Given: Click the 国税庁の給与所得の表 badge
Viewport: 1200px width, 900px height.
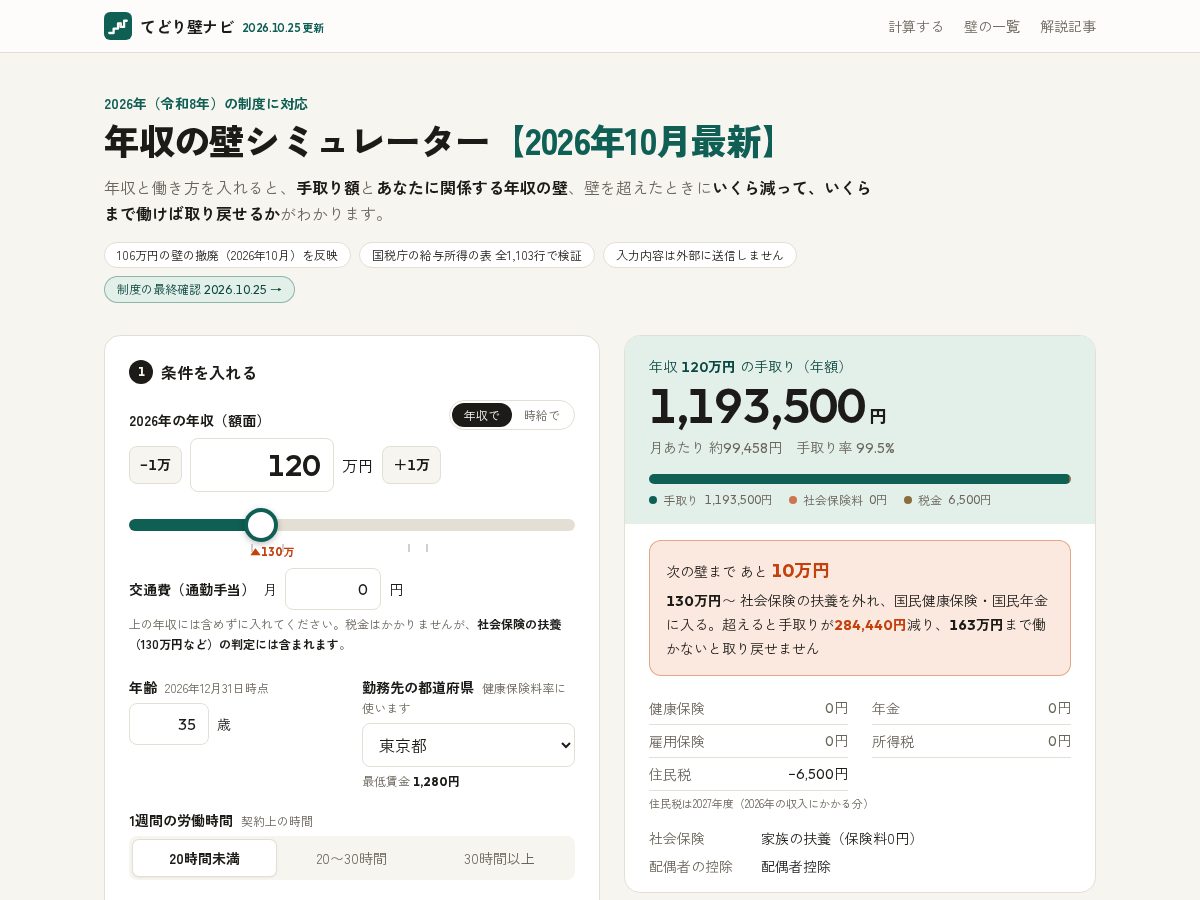Looking at the screenshot, I should coord(477,255).
